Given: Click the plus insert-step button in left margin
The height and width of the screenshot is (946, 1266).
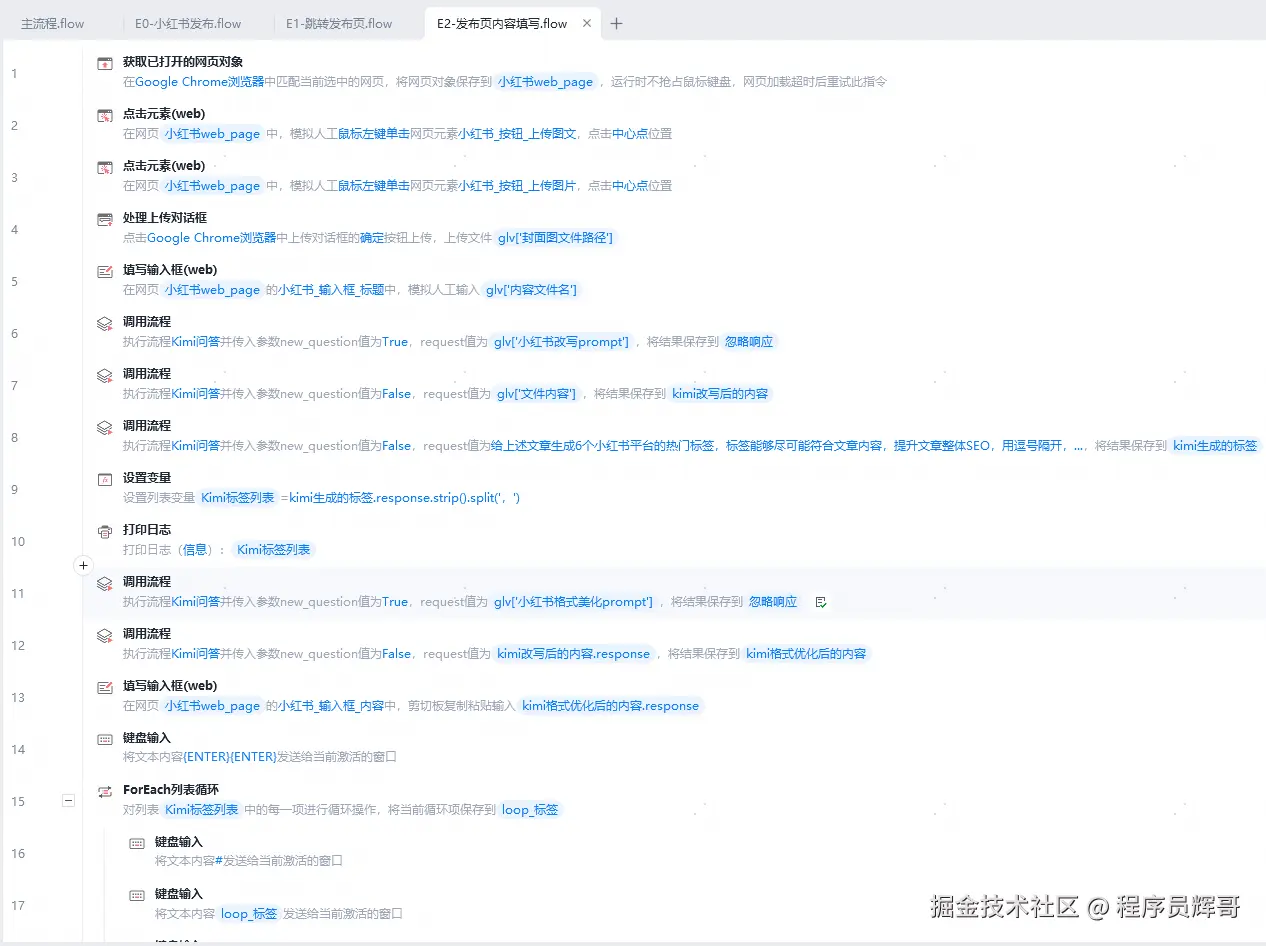Looking at the screenshot, I should click(83, 565).
